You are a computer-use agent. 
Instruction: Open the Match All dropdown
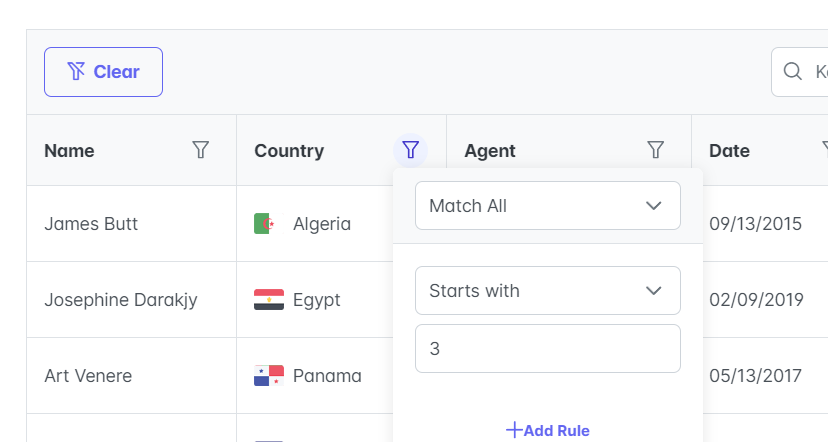pos(547,206)
